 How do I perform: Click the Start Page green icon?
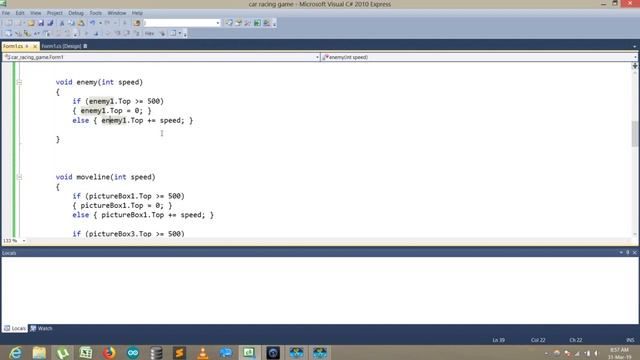257,23
